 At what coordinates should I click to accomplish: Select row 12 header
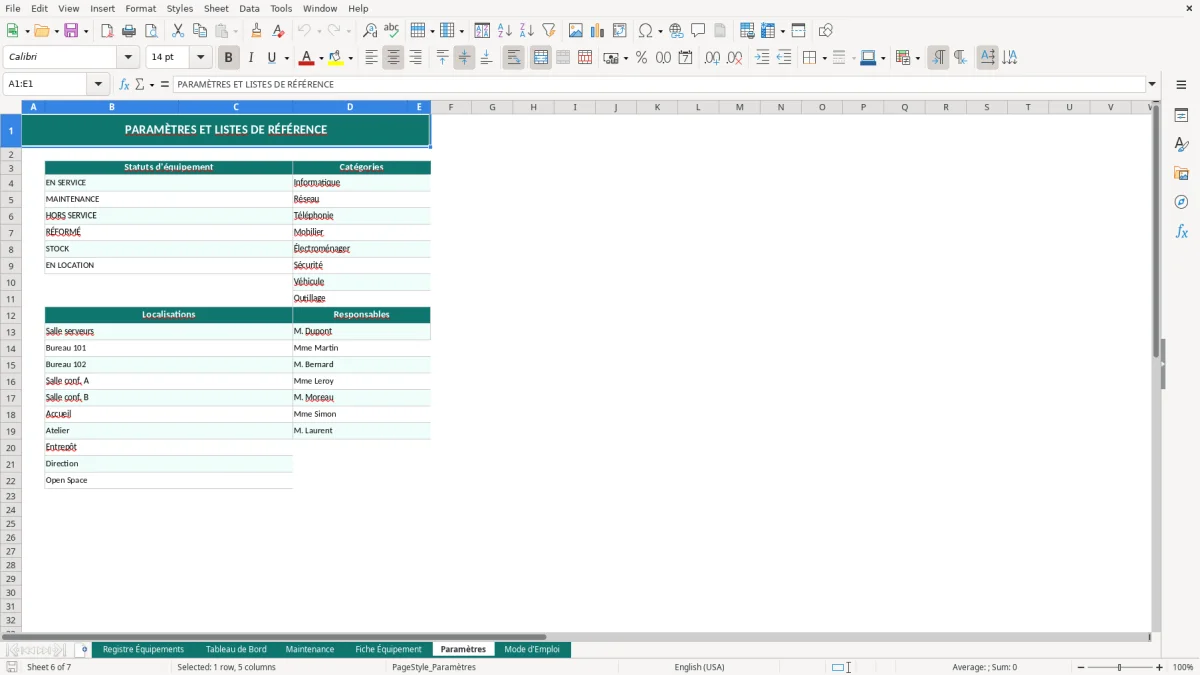coord(11,315)
